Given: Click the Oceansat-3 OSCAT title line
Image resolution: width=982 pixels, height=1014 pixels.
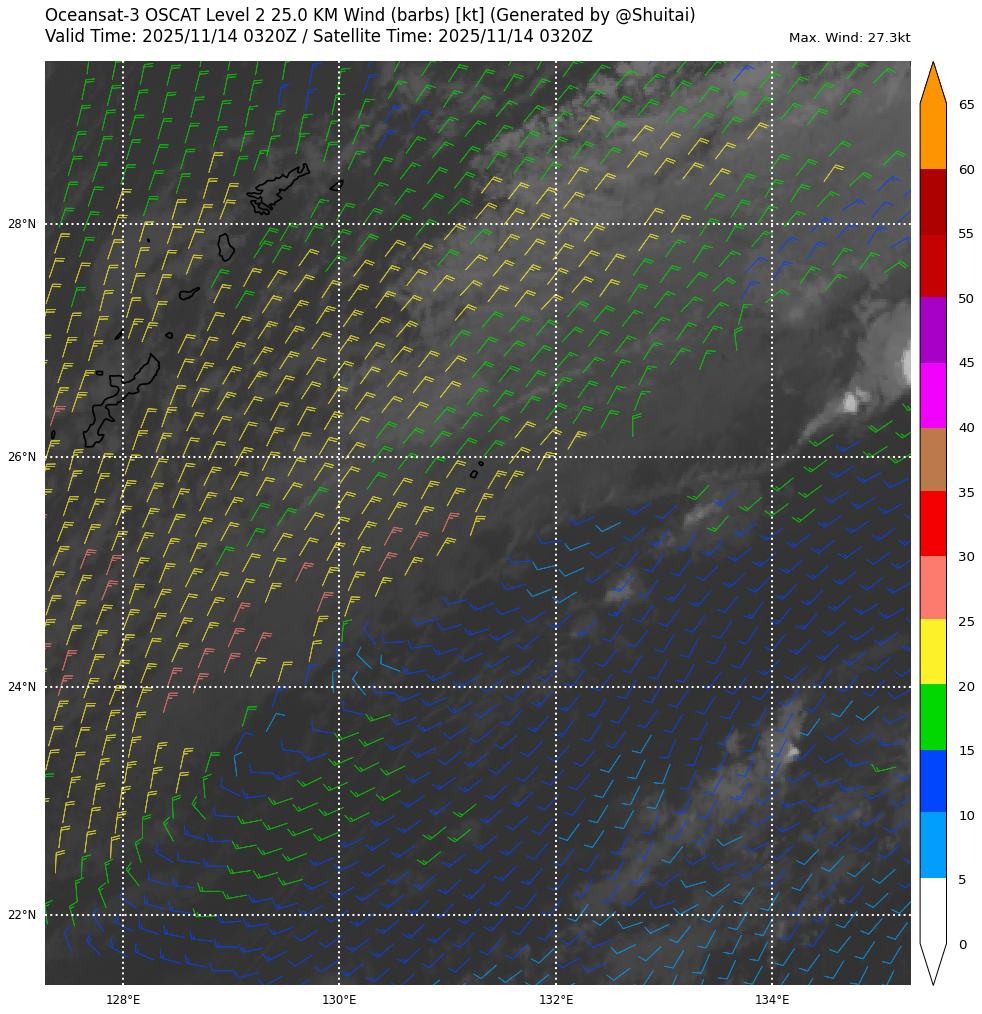Looking at the screenshot, I should [x=370, y=15].
